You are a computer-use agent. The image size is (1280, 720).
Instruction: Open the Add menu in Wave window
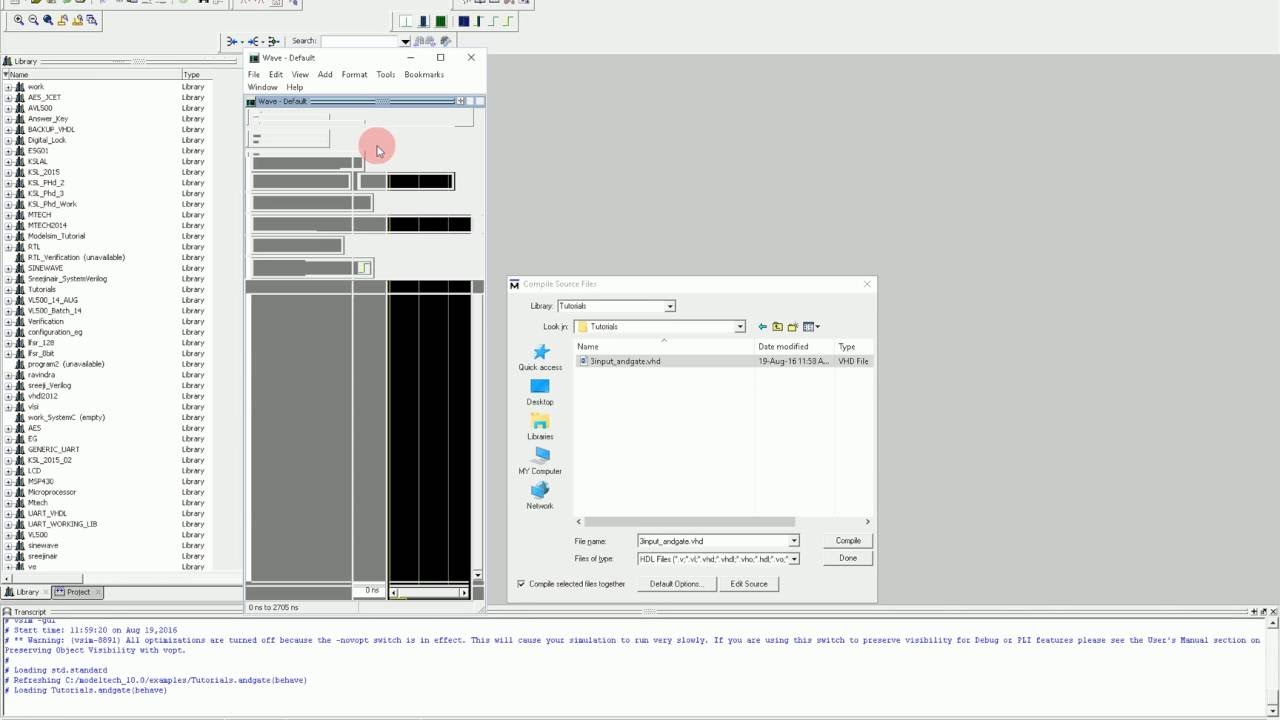pyautogui.click(x=325, y=75)
